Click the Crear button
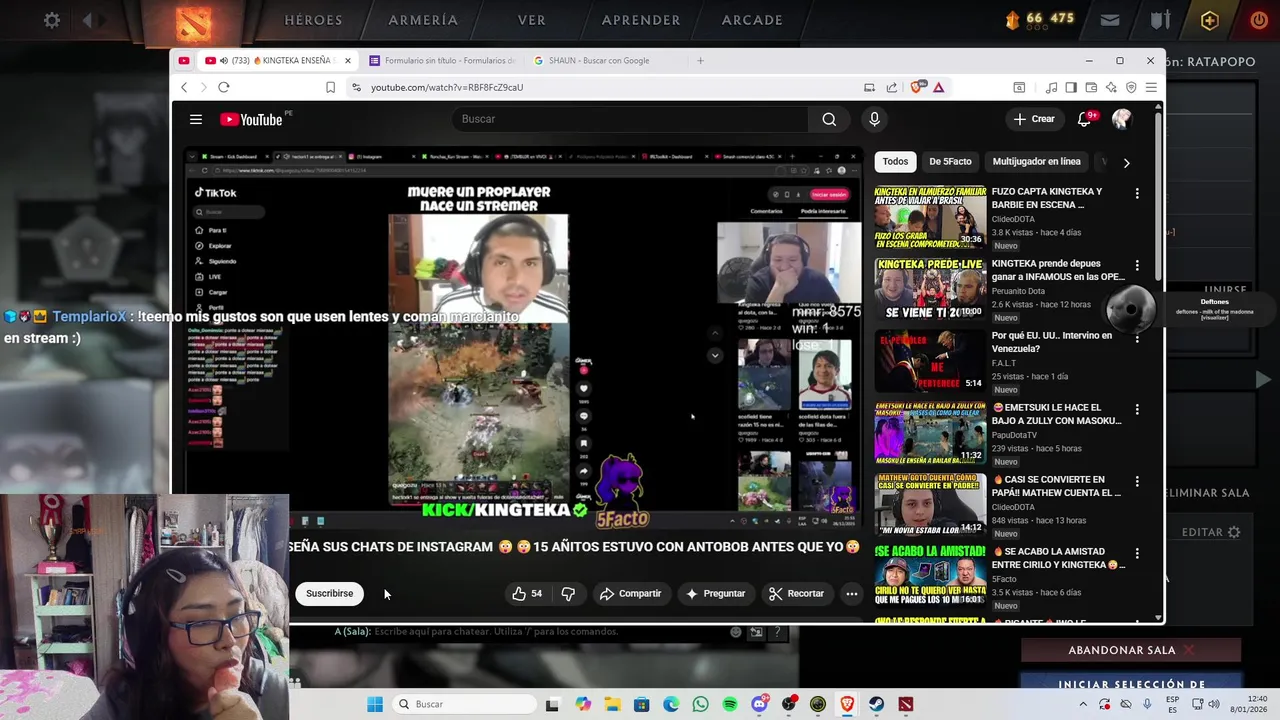The width and height of the screenshot is (1280, 720). tap(1033, 119)
